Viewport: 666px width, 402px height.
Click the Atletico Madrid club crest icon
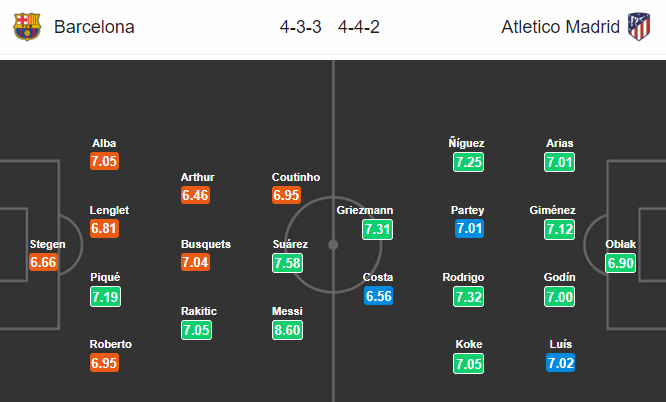coord(639,27)
